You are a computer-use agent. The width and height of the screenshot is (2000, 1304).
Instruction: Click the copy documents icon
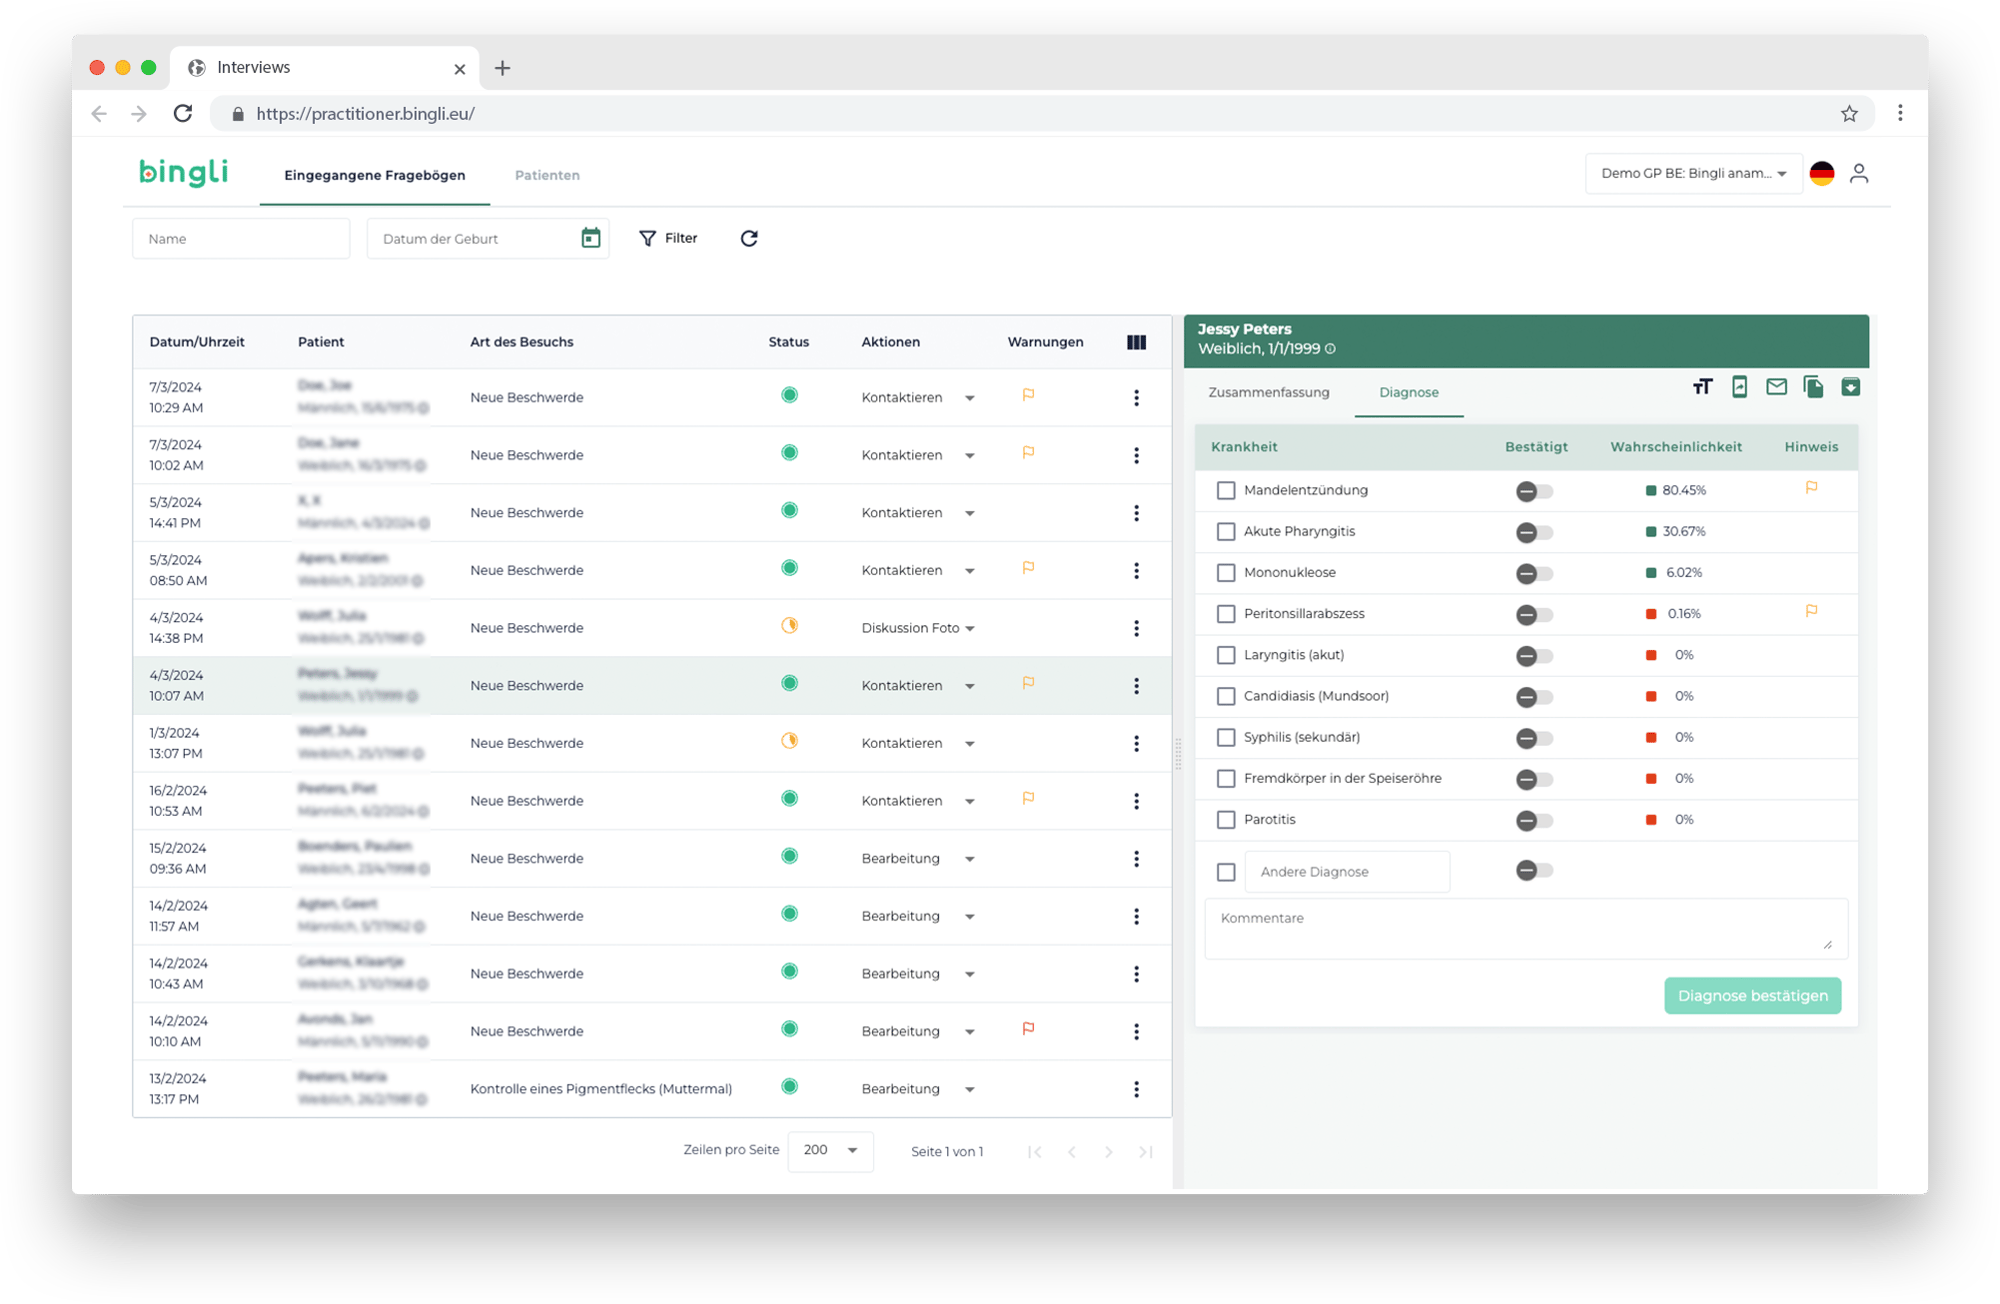tap(1813, 387)
